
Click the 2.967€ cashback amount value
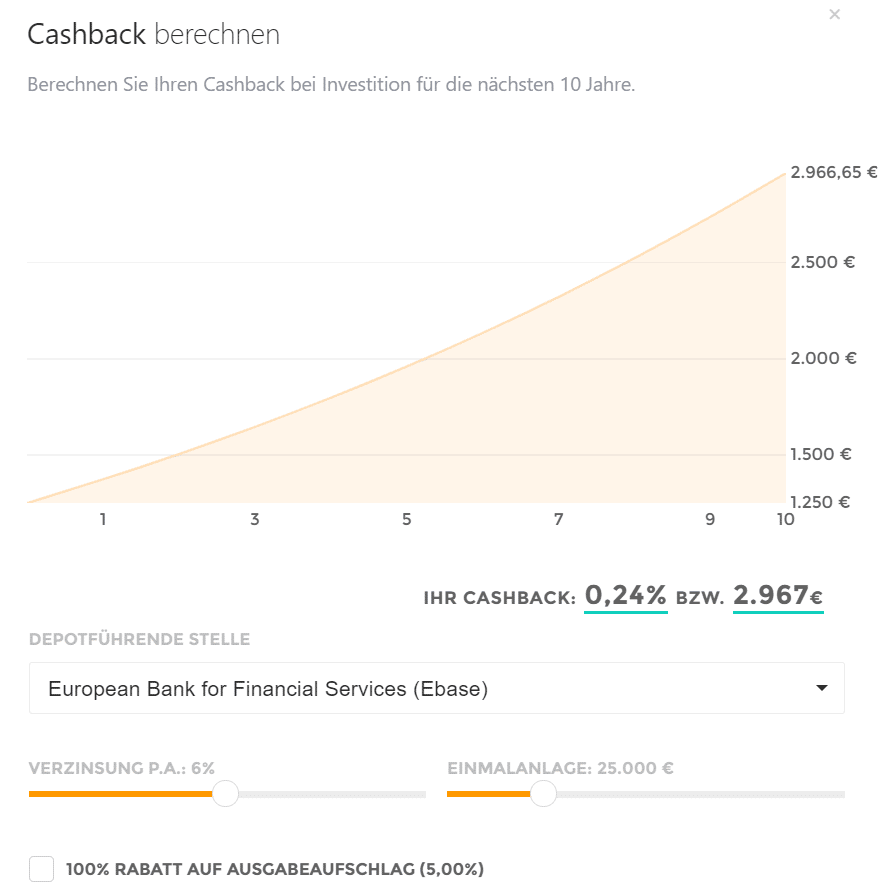(x=778, y=596)
